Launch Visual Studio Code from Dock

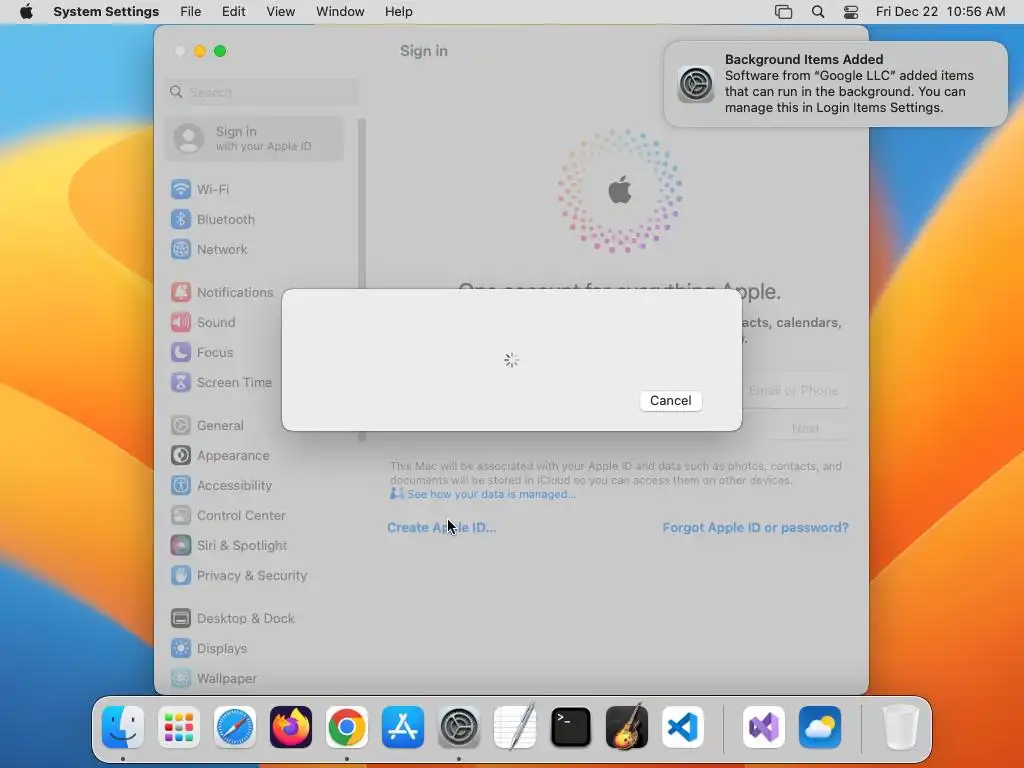[683, 727]
